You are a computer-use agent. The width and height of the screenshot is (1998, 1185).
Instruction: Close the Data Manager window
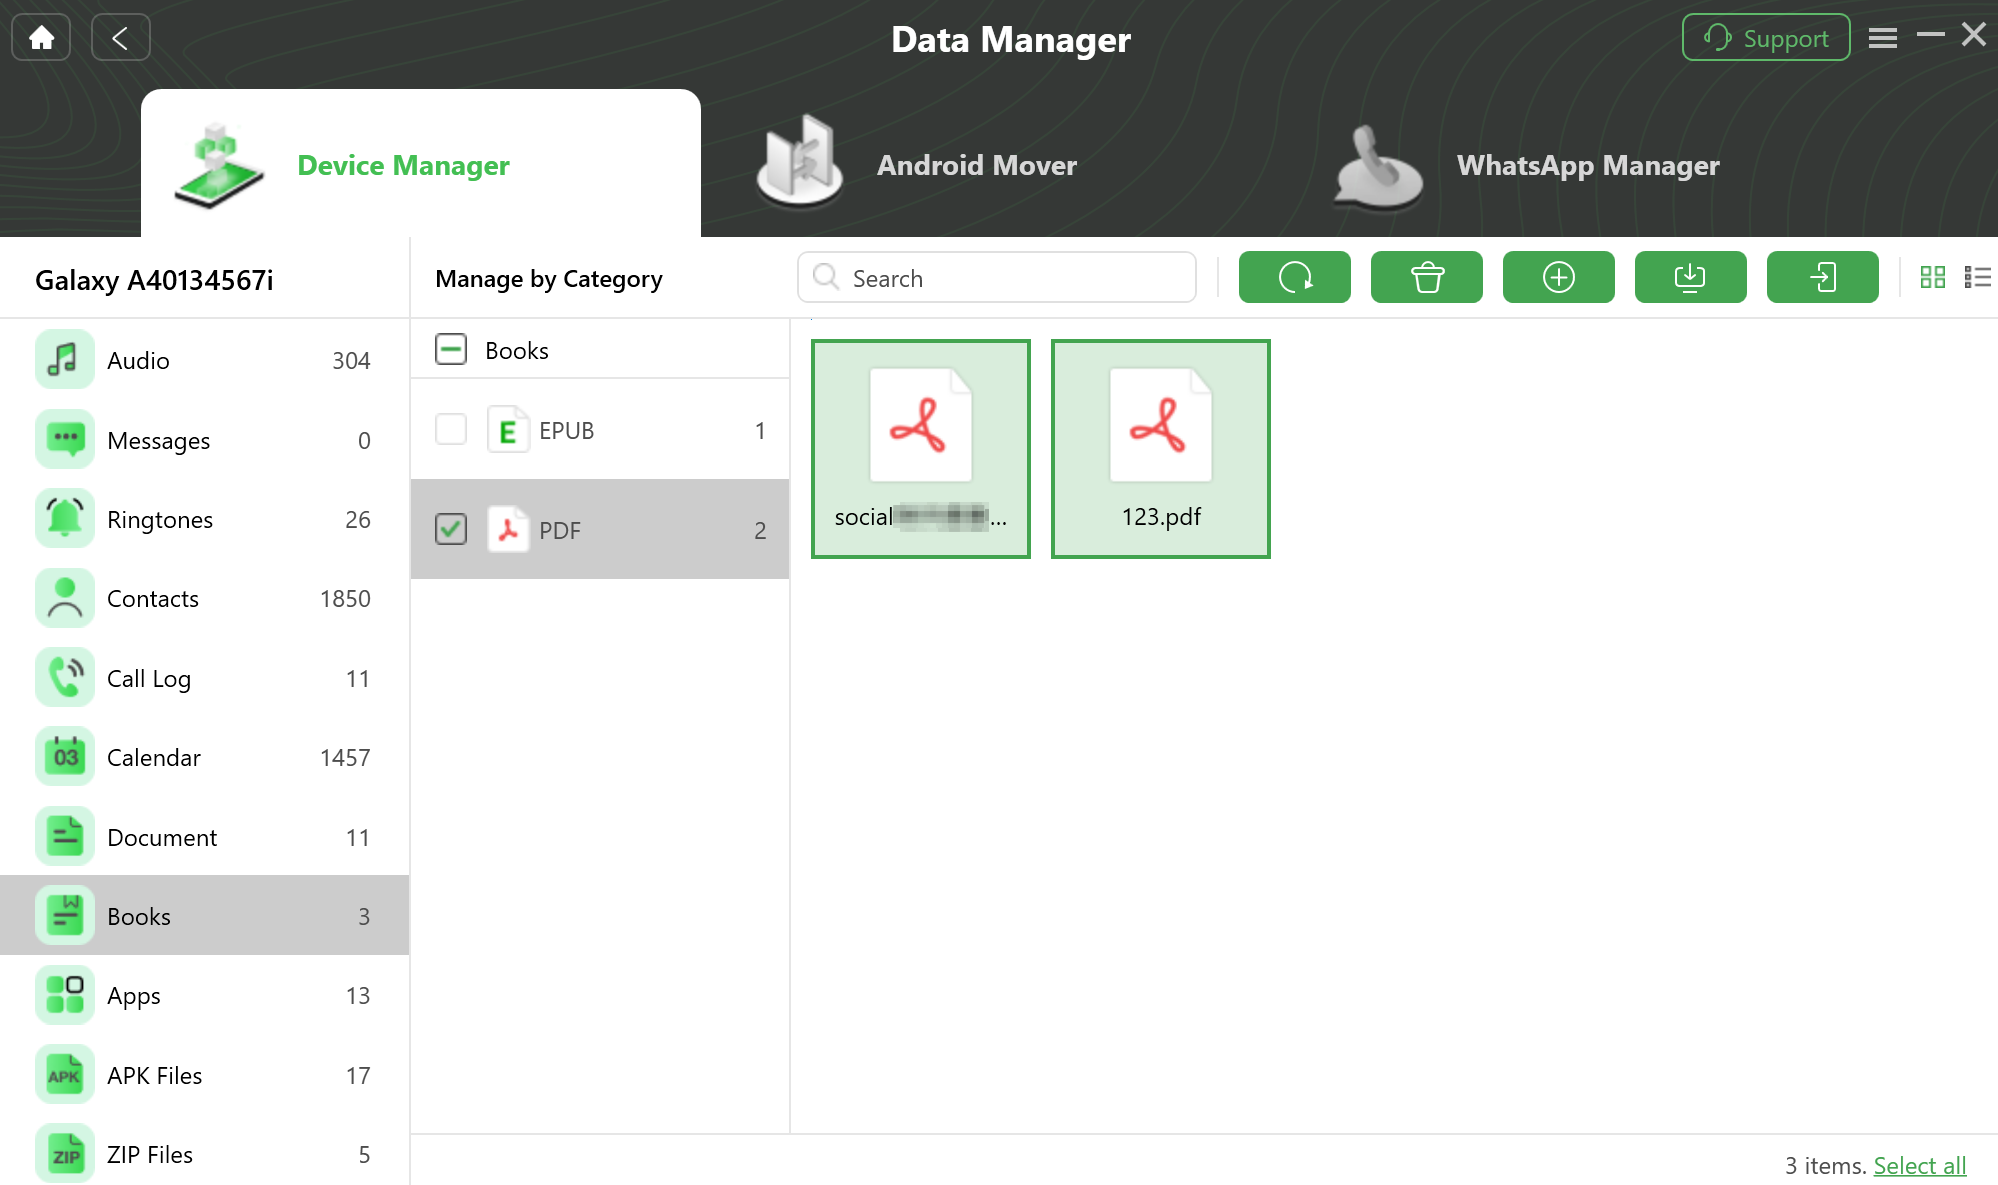[x=1974, y=35]
